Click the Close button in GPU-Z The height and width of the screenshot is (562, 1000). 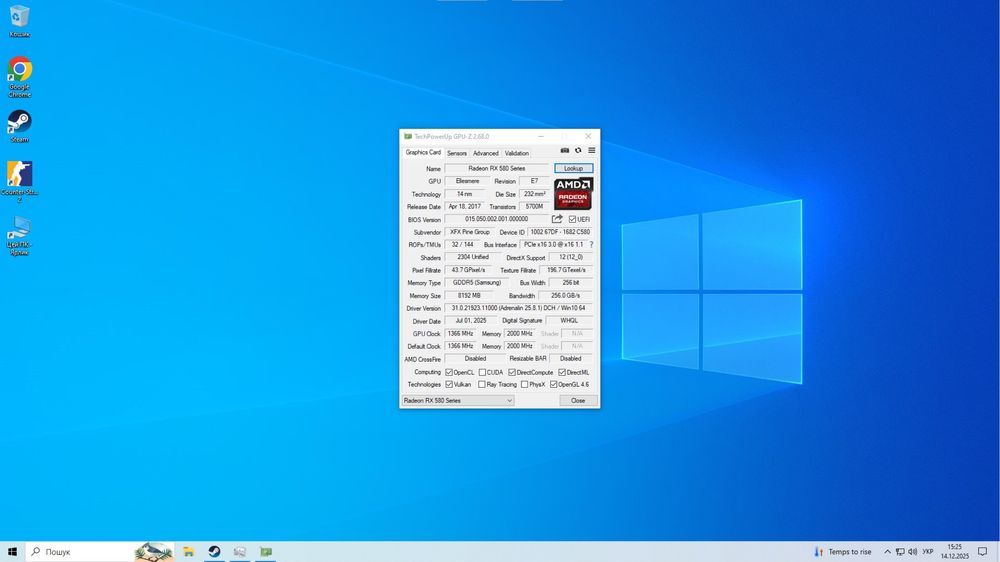pos(578,401)
